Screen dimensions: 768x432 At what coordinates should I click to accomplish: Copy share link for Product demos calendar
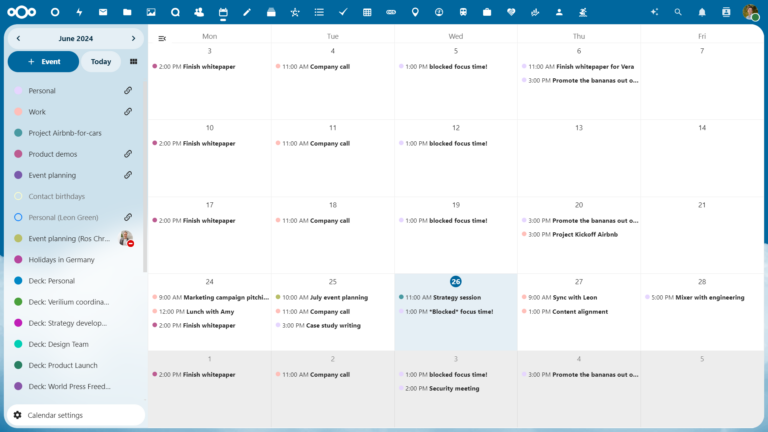click(x=128, y=154)
